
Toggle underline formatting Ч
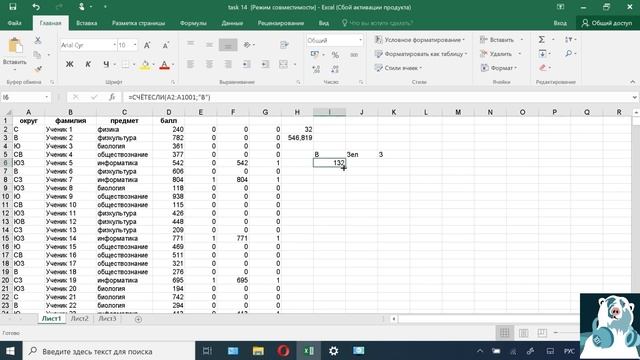(x=106, y=64)
